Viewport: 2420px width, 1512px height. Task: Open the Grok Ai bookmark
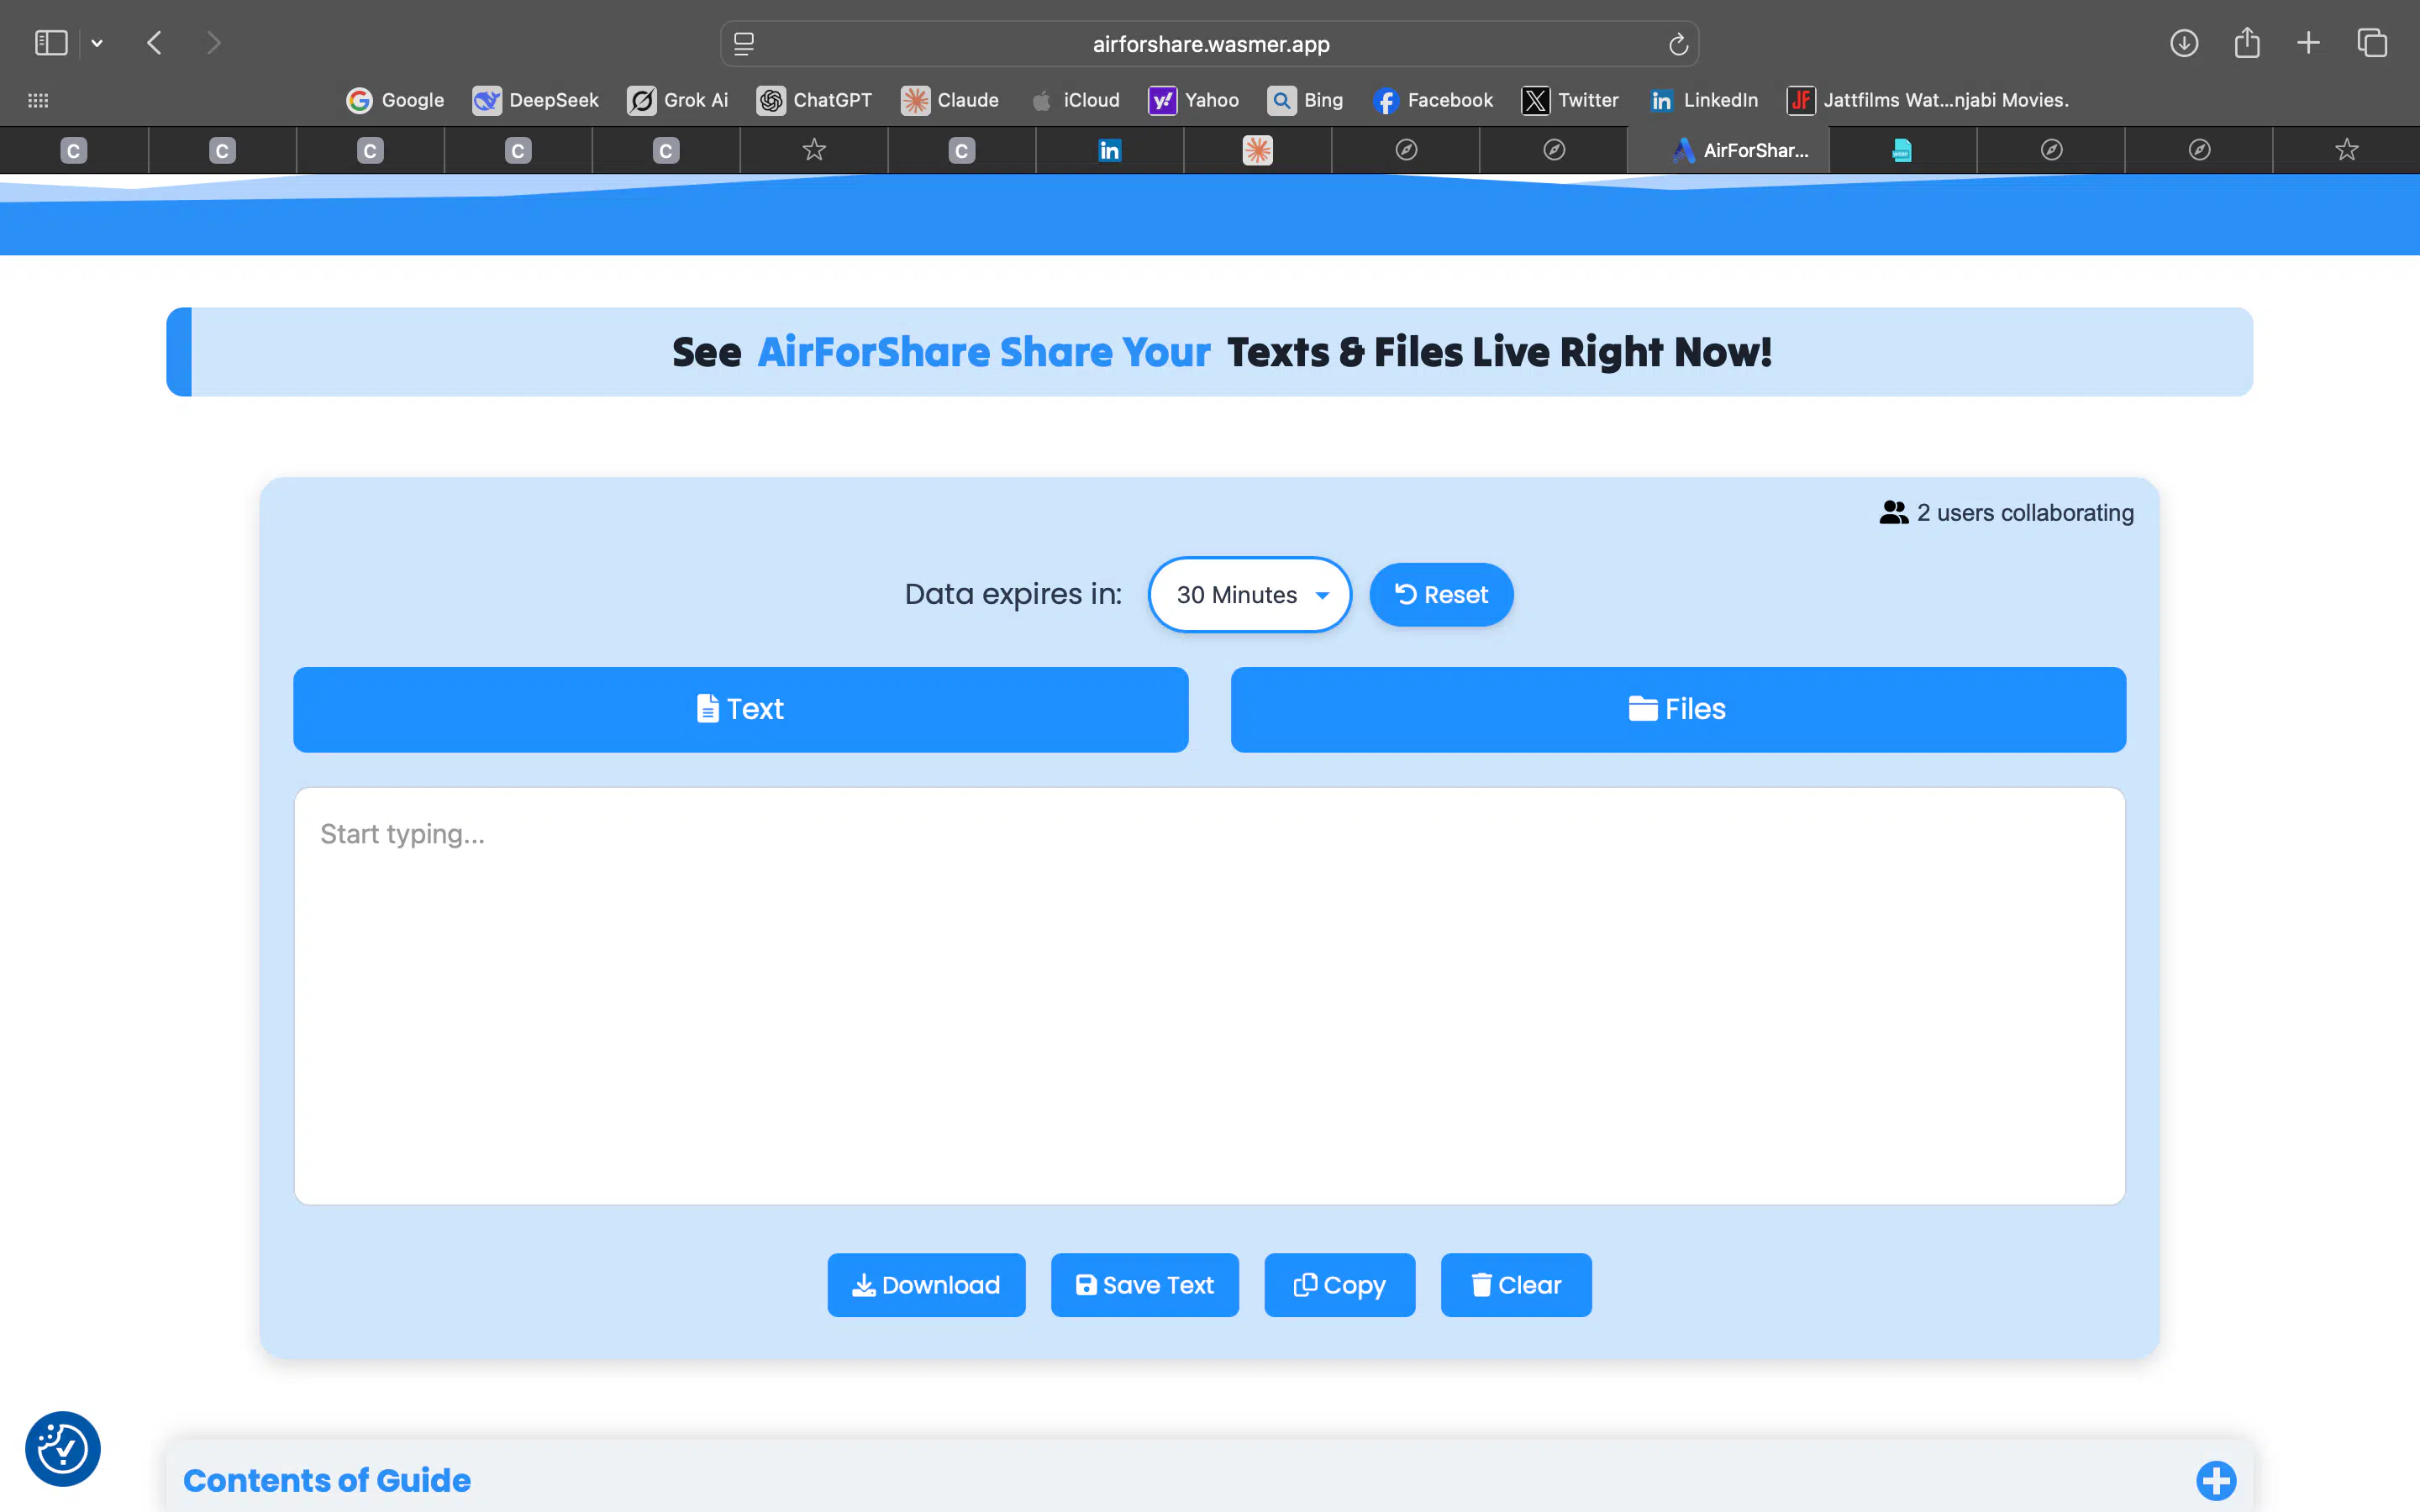pos(678,100)
